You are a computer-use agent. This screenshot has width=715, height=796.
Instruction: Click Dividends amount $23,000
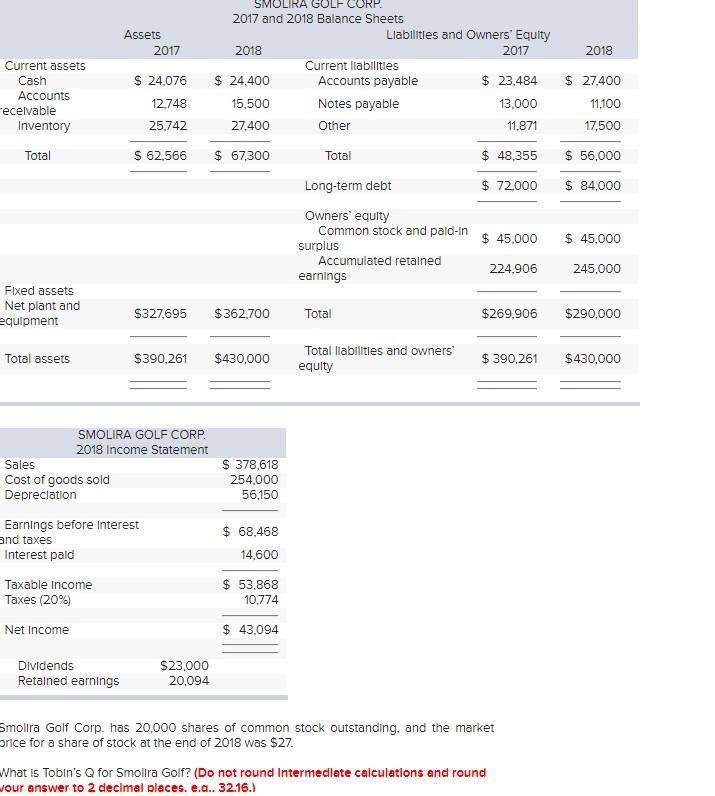184,666
